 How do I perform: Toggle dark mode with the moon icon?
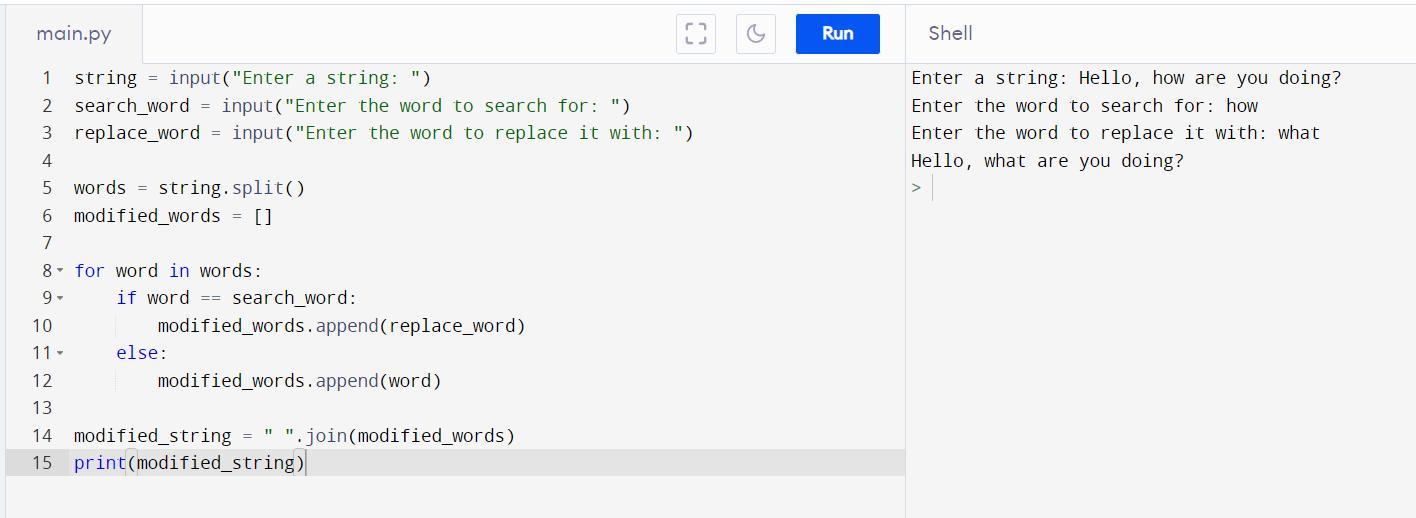(x=756, y=34)
